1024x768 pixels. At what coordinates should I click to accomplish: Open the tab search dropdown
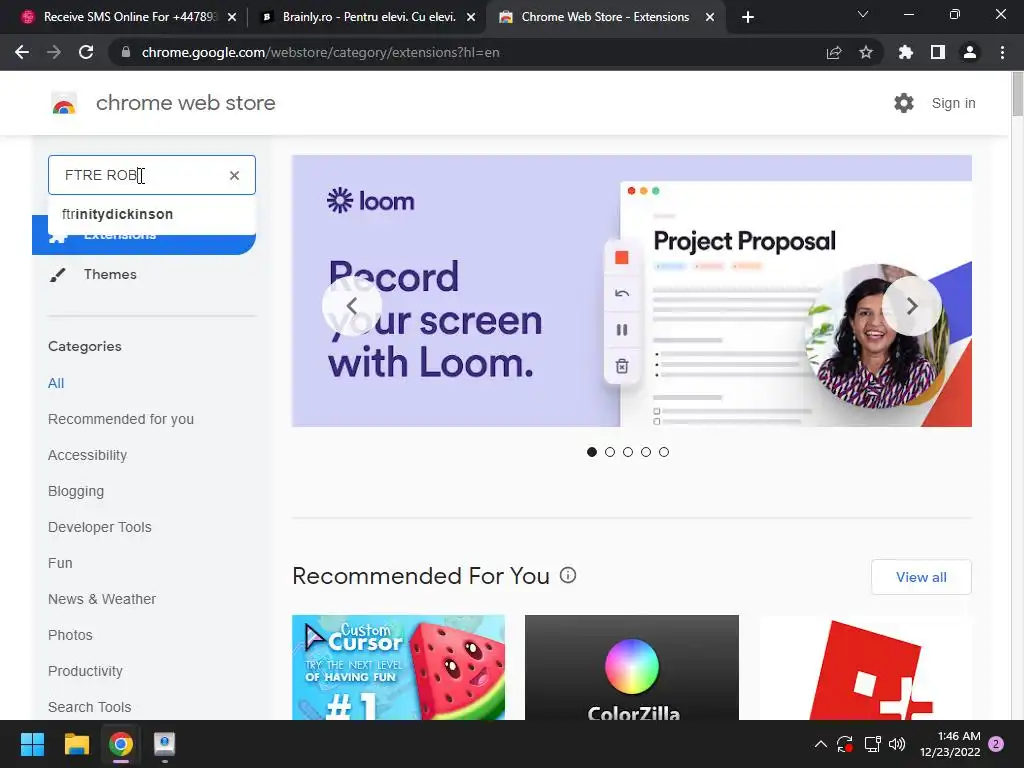click(x=863, y=14)
